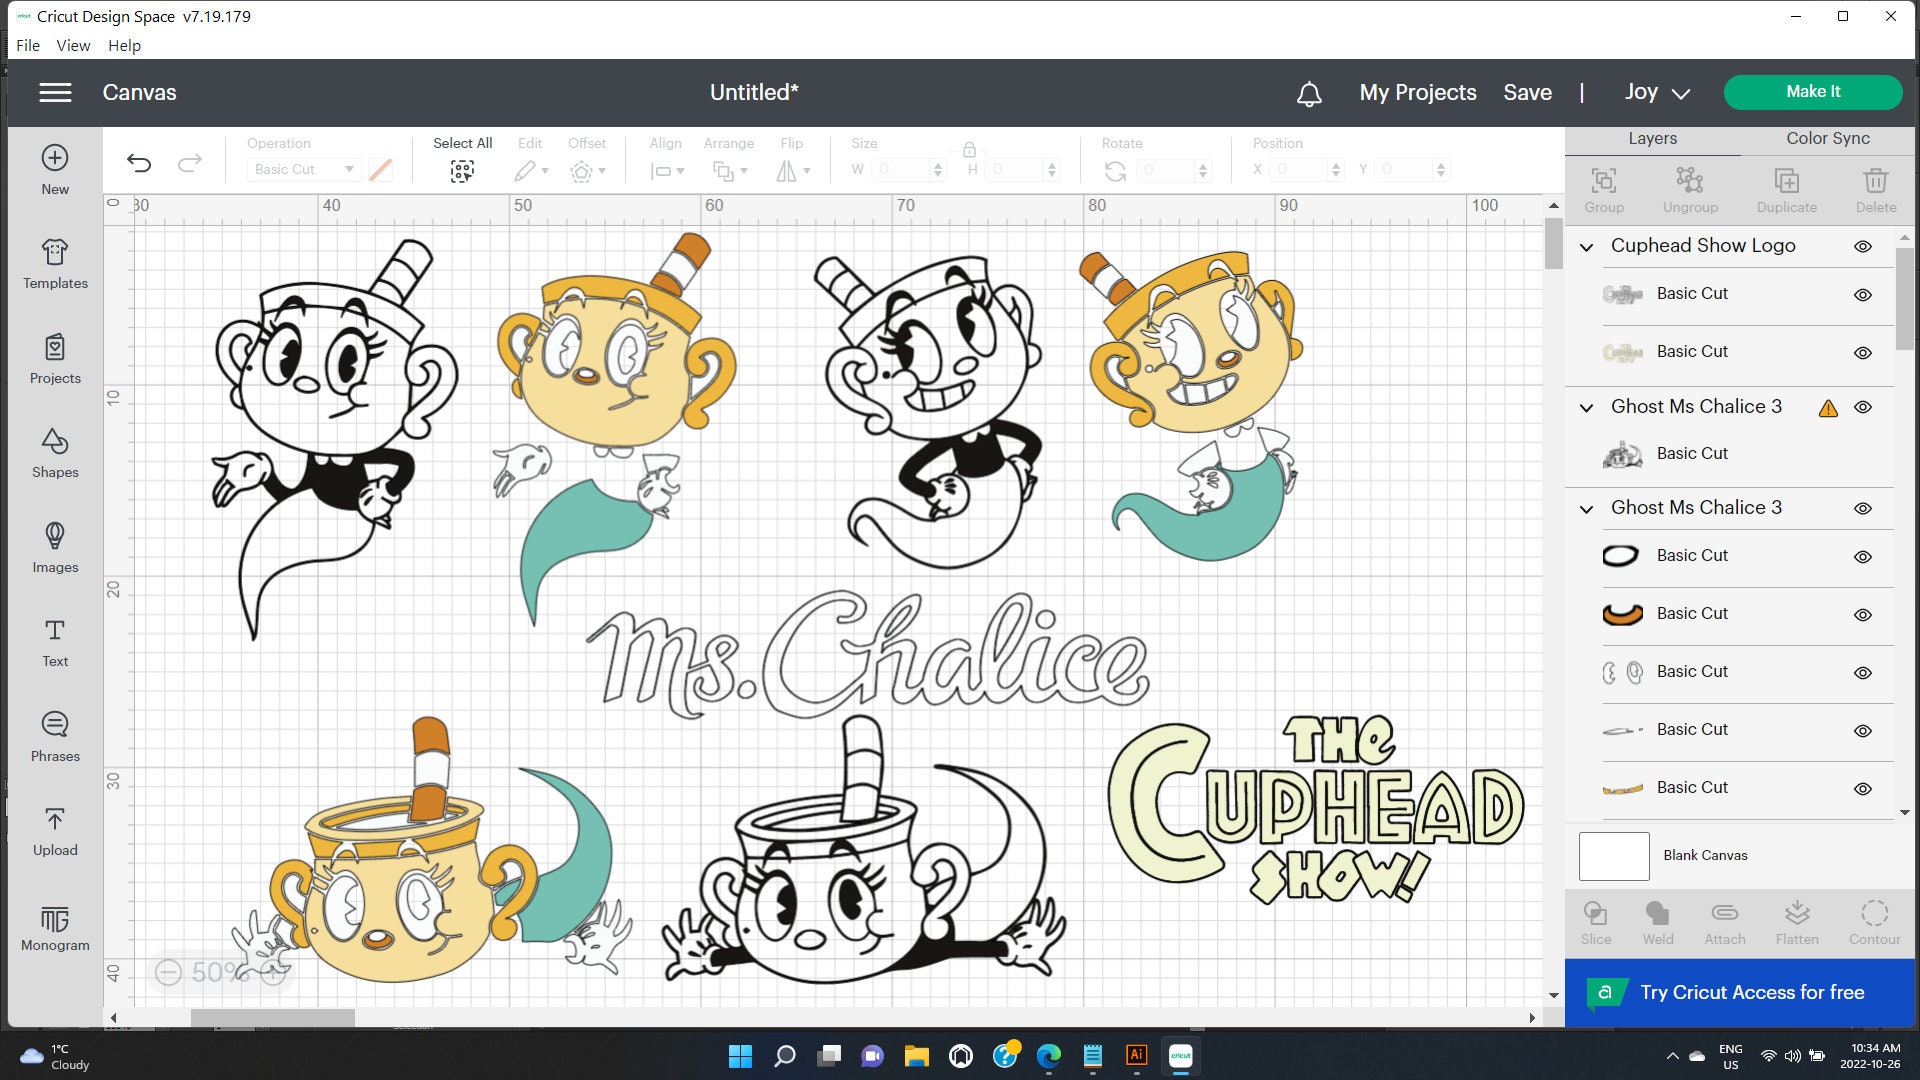Switch to the Color Sync tab
Viewport: 1920px width, 1080px height.
(1828, 139)
